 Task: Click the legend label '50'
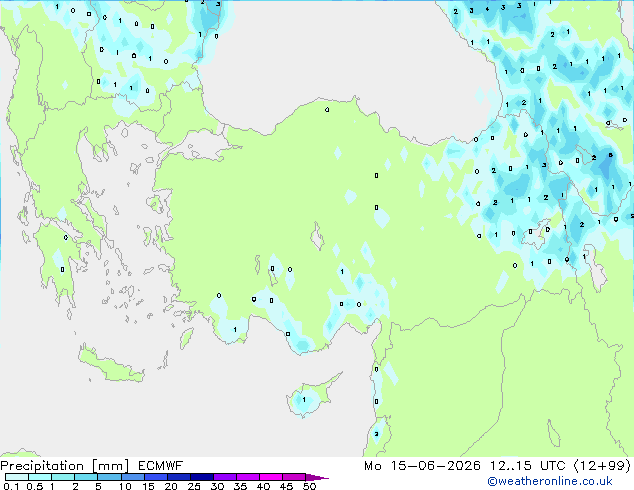309,486
